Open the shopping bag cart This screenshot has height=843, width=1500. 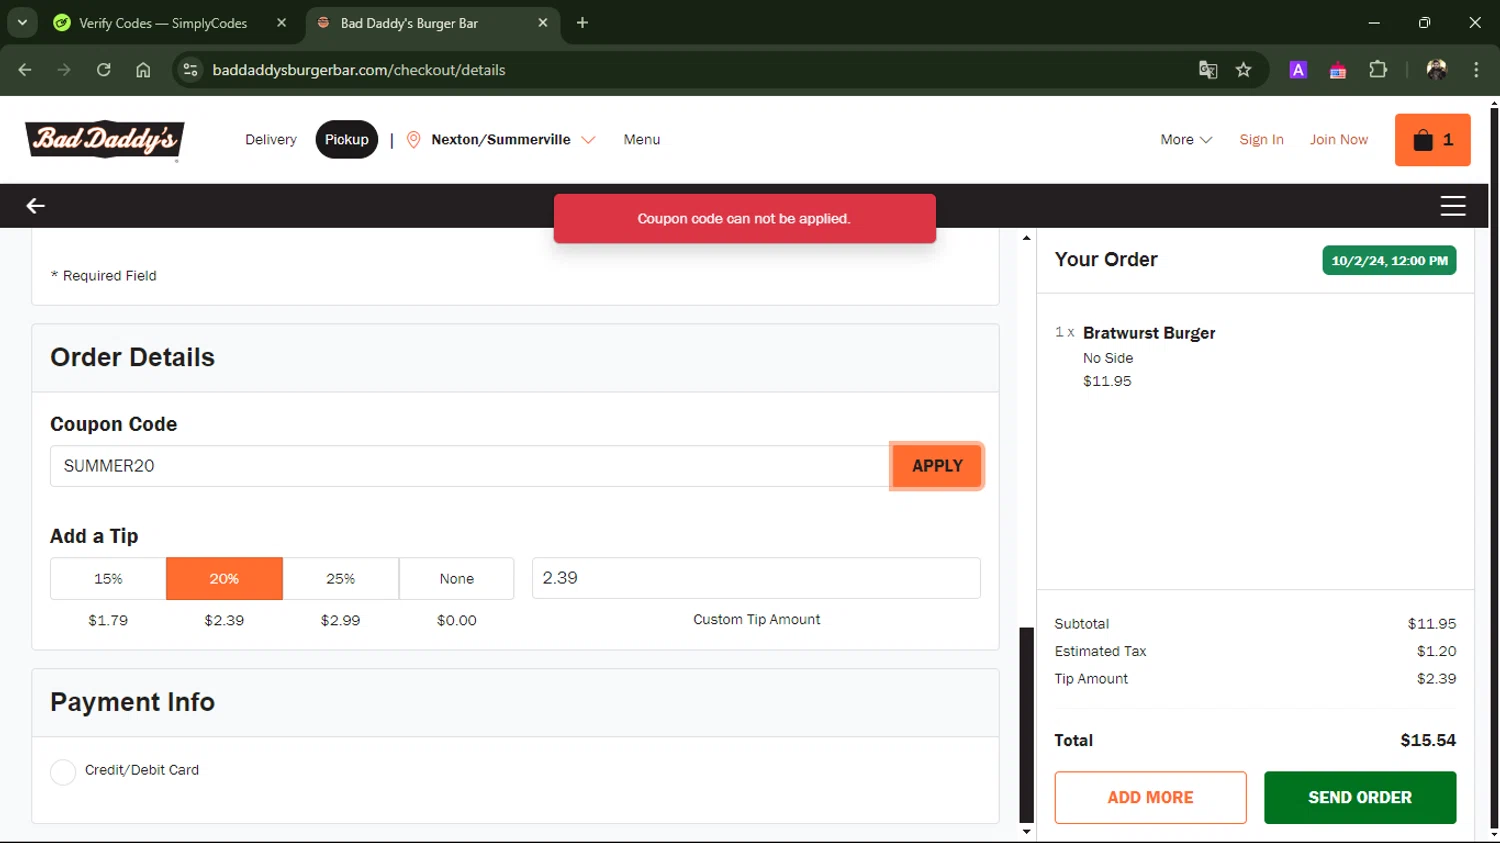tap(1432, 140)
